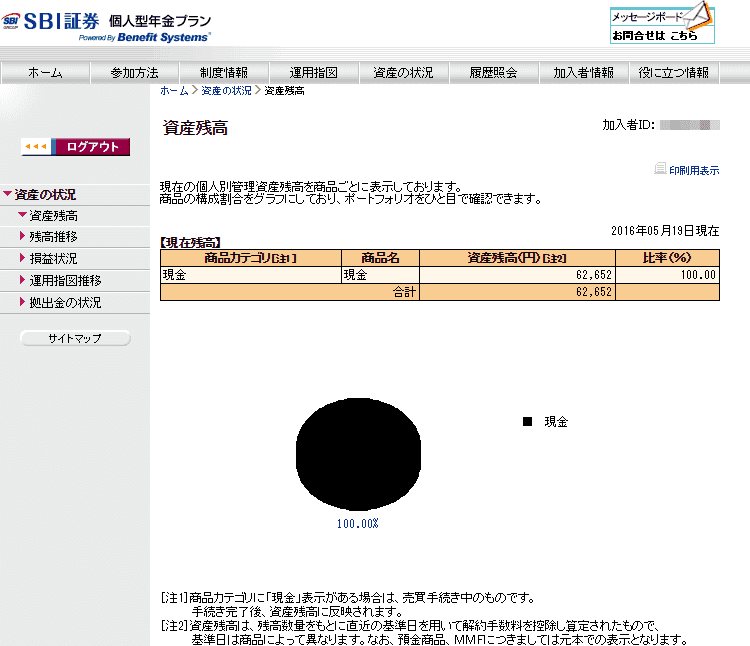Screen dimensions: 750x646
Task: Click the 商品名 column header
Action: coord(380,258)
